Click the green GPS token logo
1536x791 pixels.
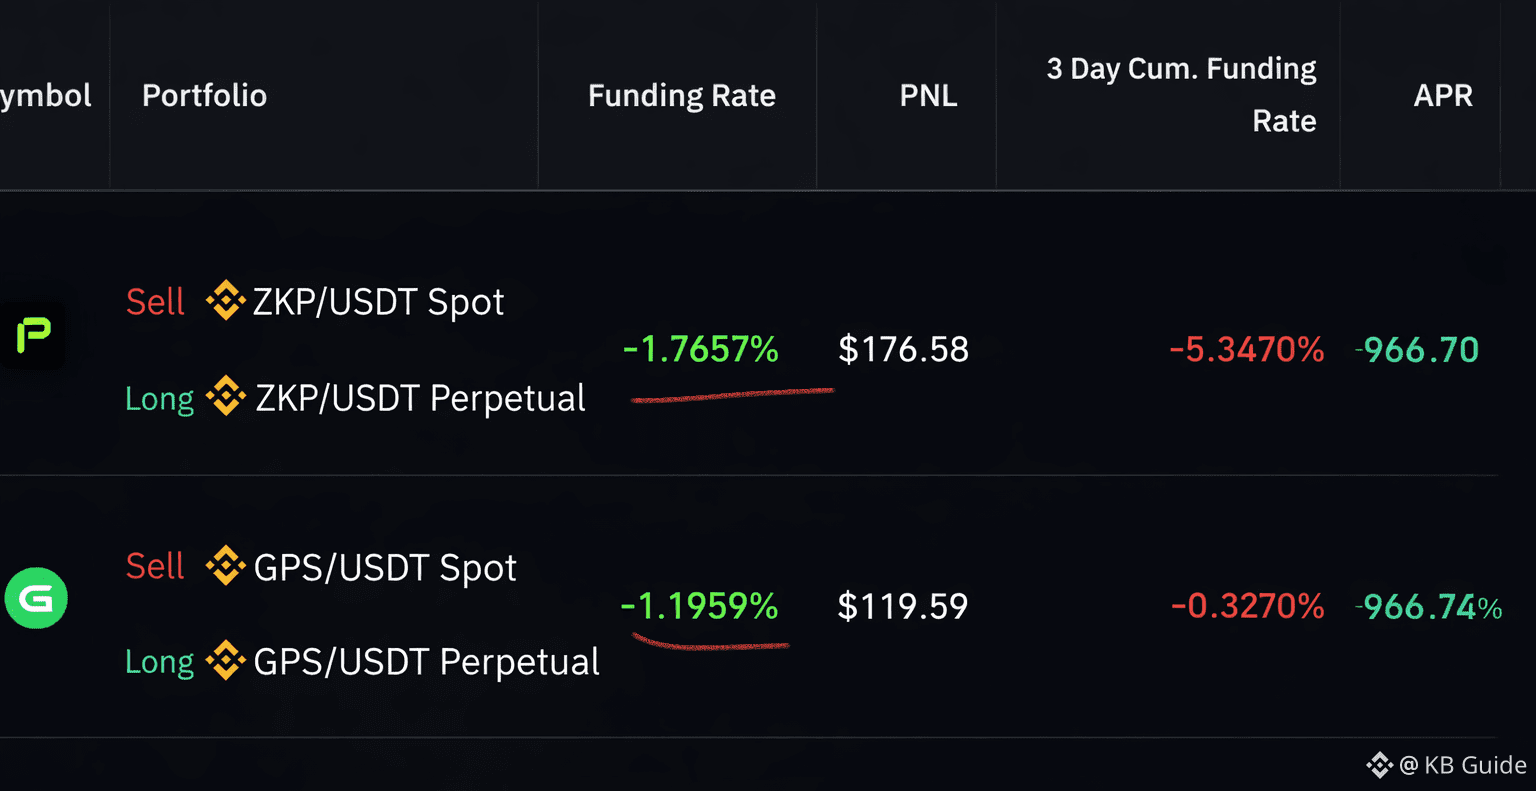pos(36,598)
